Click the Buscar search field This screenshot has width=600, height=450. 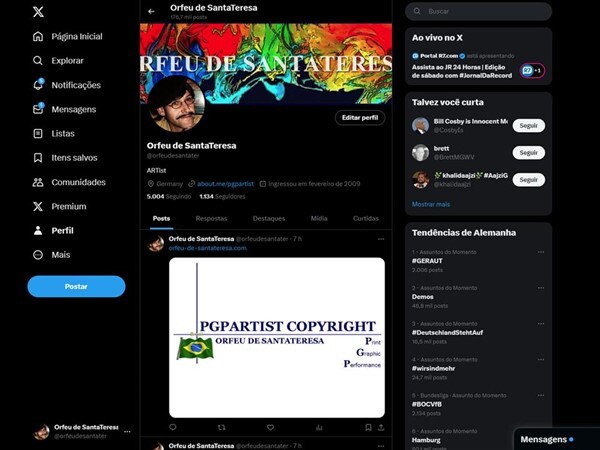pyautogui.click(x=478, y=11)
